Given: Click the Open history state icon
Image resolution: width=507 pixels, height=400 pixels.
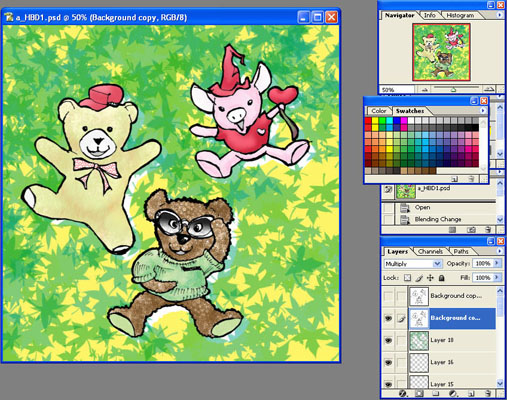Looking at the screenshot, I should (404, 208).
